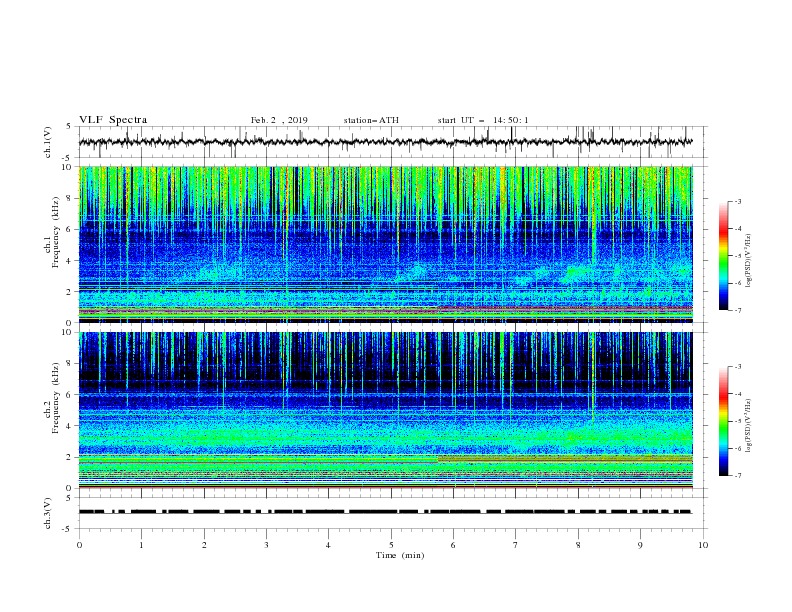Click the ch.2 frequency axis '2' tick label
This screenshot has width=792, height=612.
[69, 457]
